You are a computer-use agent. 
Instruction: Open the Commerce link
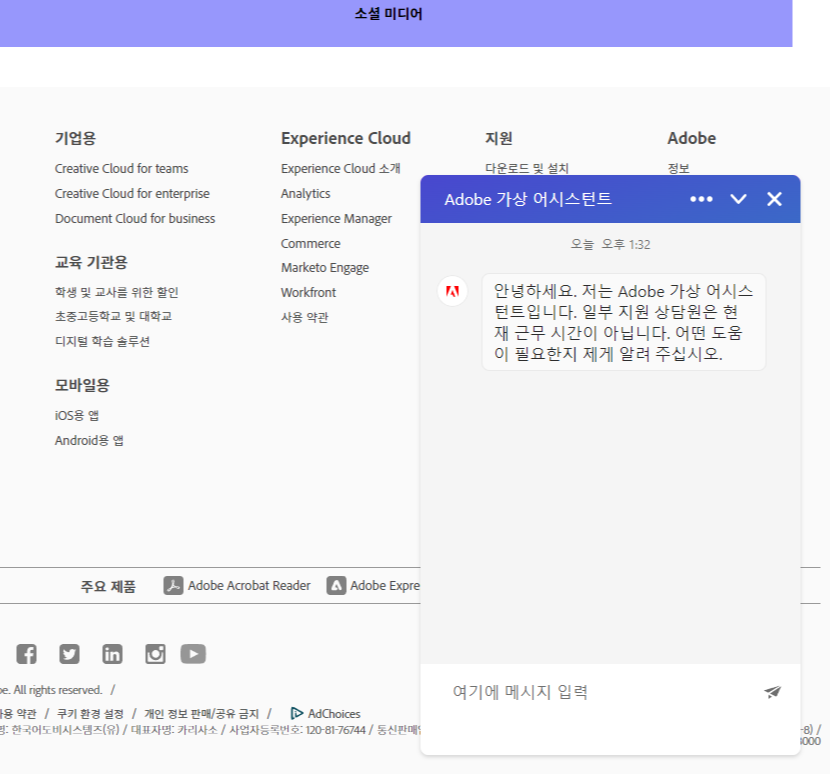tap(311, 244)
